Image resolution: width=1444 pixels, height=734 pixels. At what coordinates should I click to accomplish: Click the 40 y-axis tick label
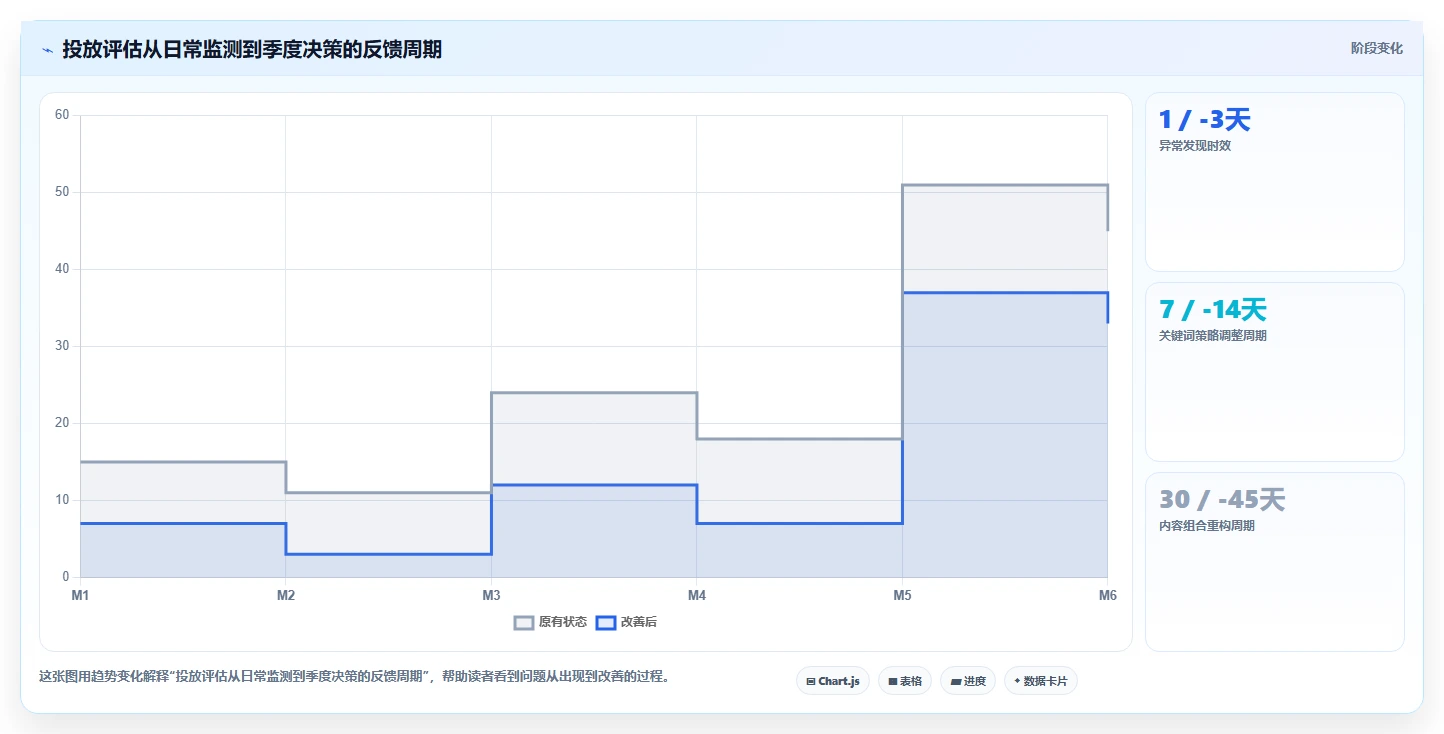(62, 269)
